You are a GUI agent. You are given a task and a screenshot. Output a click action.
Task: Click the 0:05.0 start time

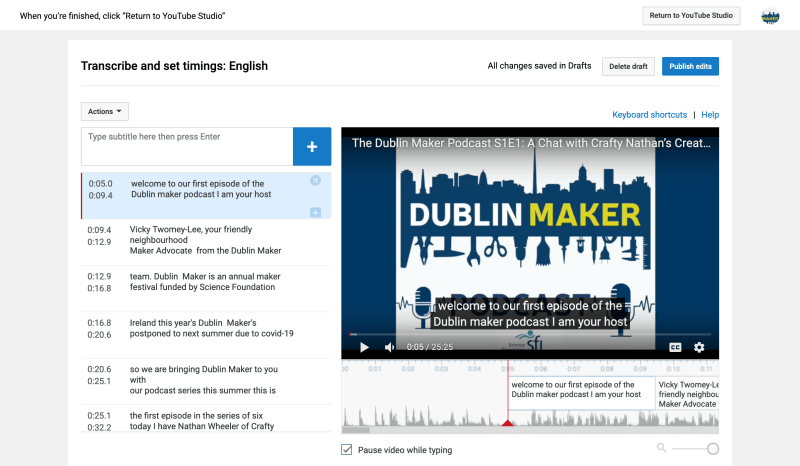(101, 184)
